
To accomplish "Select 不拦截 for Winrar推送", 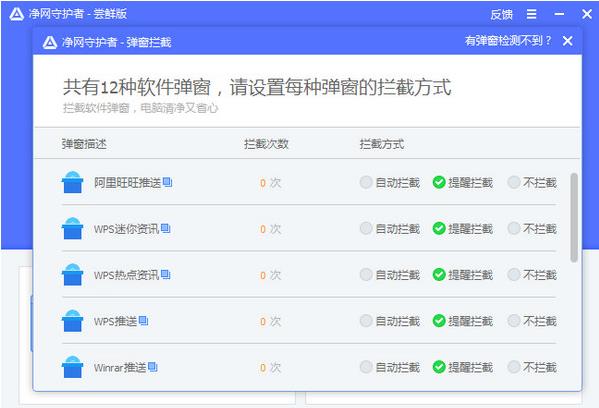I will [x=532, y=368].
